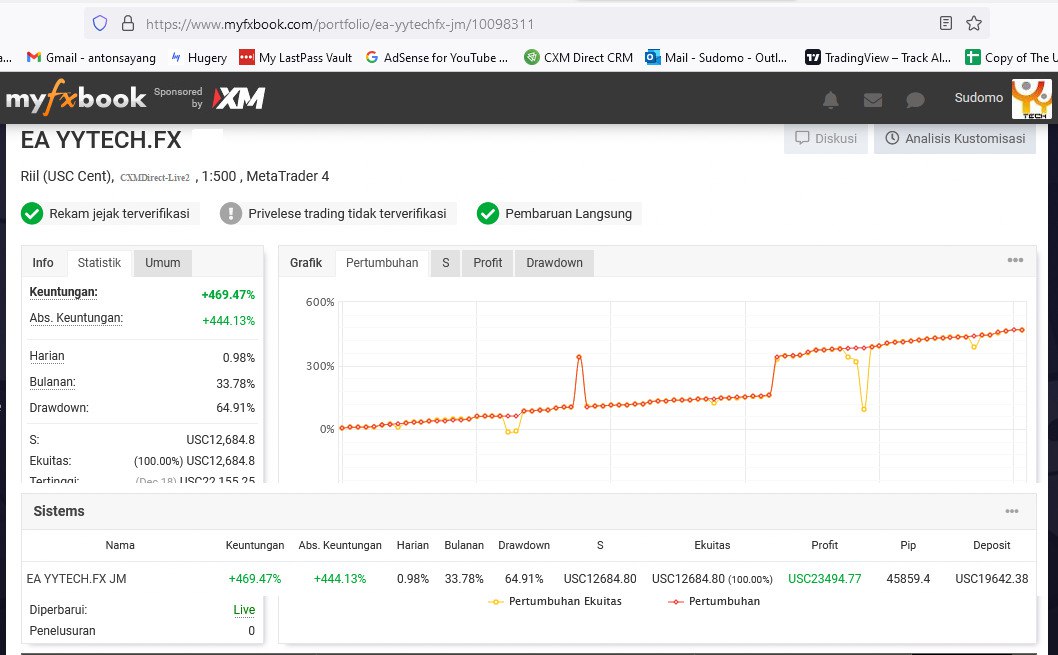Open the Sistems panel ellipsis menu
Screen dimensions: 1058x655
[x=1011, y=511]
